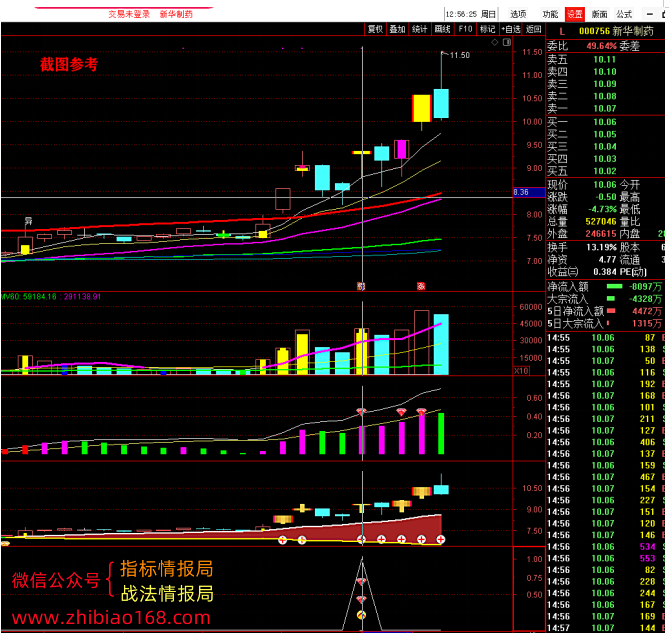Click the rightmost plus-circle signal in the fourth panel
This screenshot has height=634, width=669.
441,540
